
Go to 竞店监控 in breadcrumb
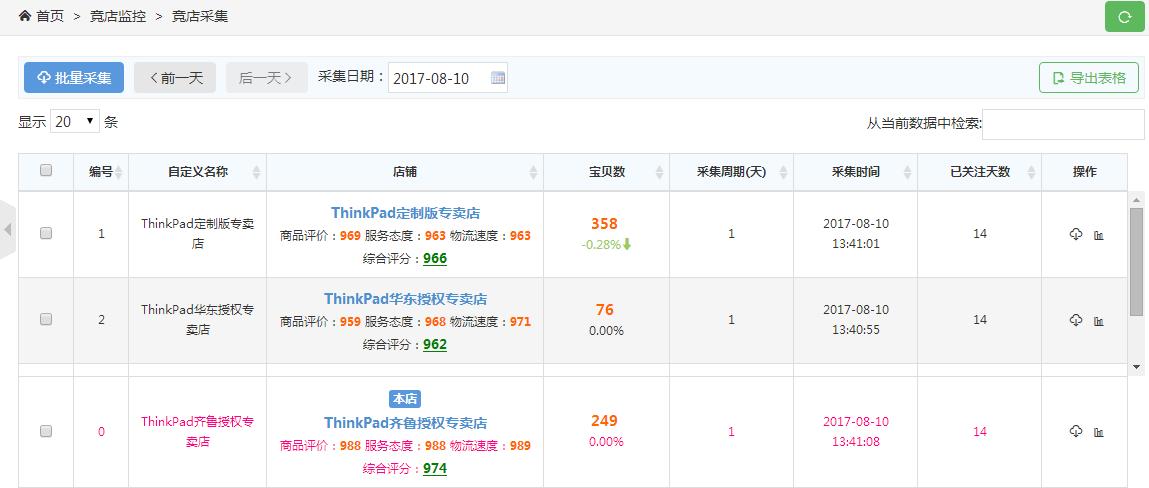[x=117, y=16]
